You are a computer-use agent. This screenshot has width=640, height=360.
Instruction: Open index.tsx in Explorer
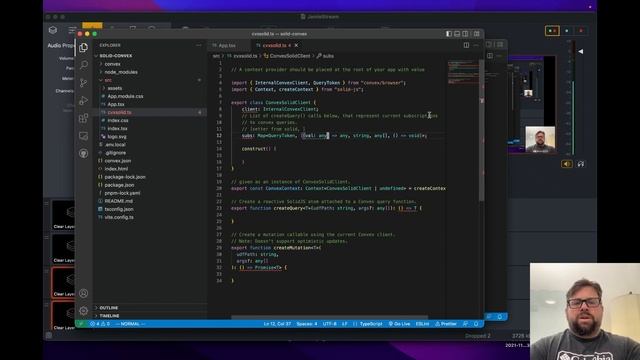pyautogui.click(x=117, y=129)
